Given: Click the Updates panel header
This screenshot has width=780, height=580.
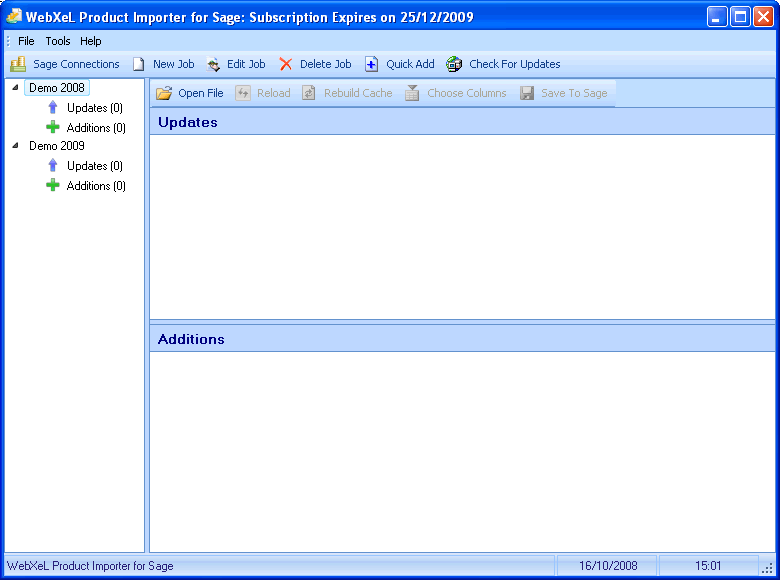Looking at the screenshot, I should (x=462, y=122).
